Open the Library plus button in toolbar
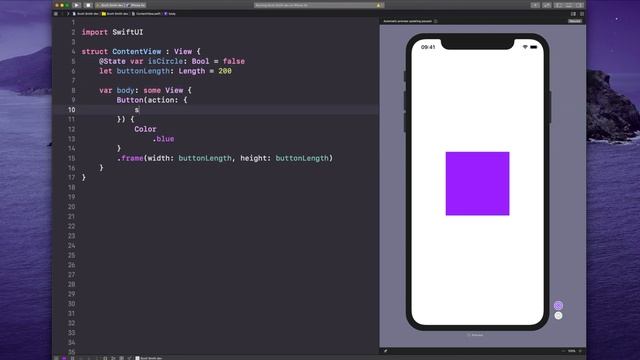 pos(535,5)
